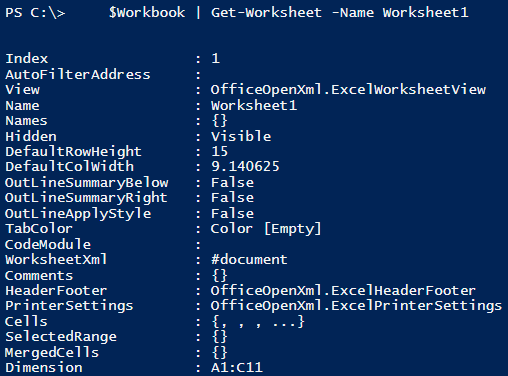
Task: Click the WorksheetXml #document value
Action: pos(249,259)
